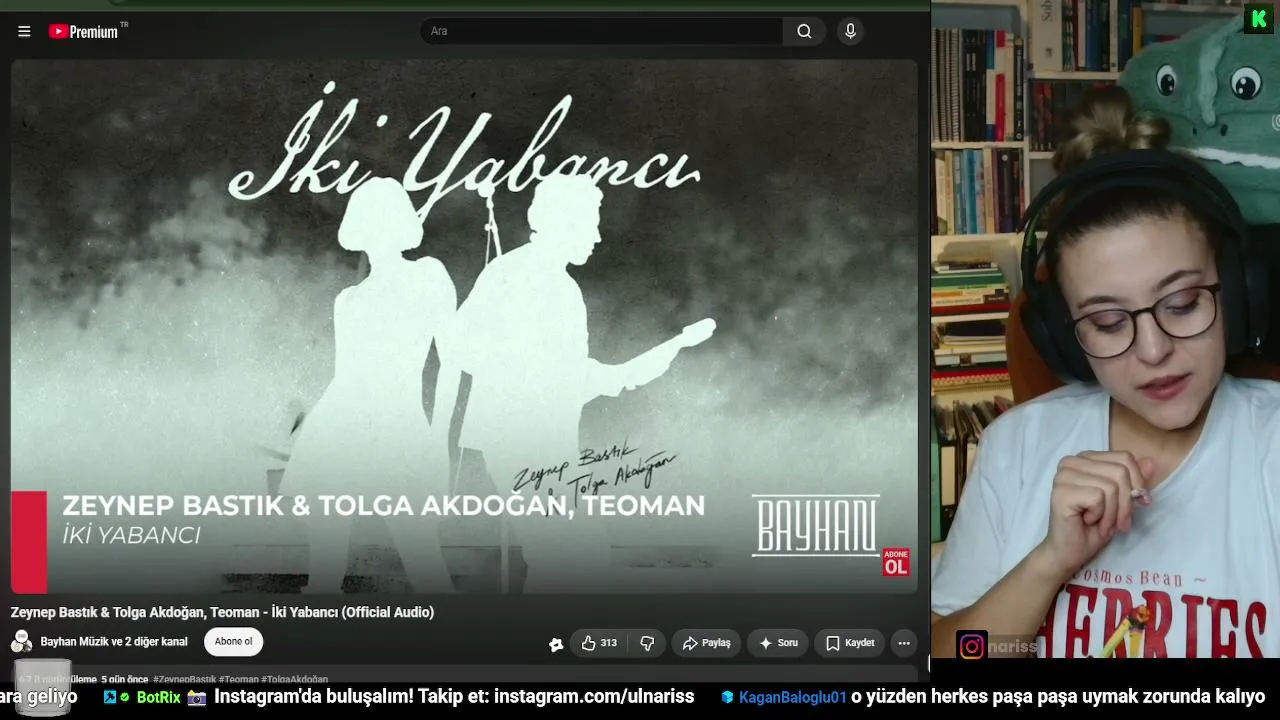Open the 'Soru' ask button
This screenshot has height=720, width=1280.
777,643
